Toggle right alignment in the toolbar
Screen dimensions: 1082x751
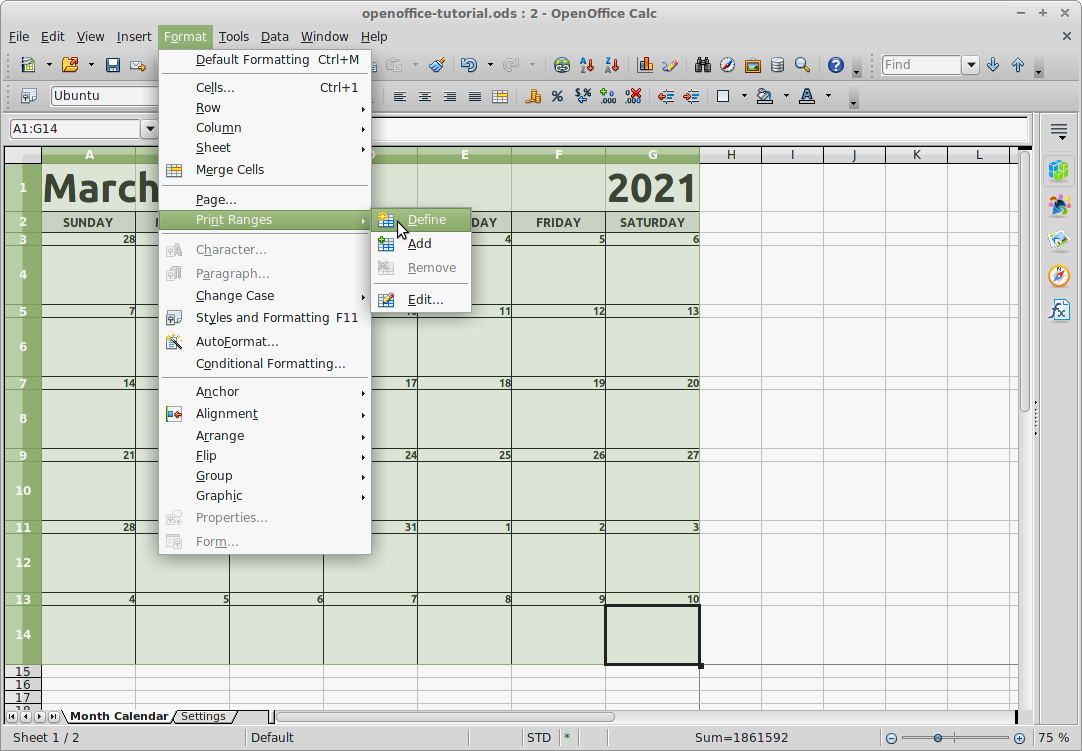coord(449,96)
